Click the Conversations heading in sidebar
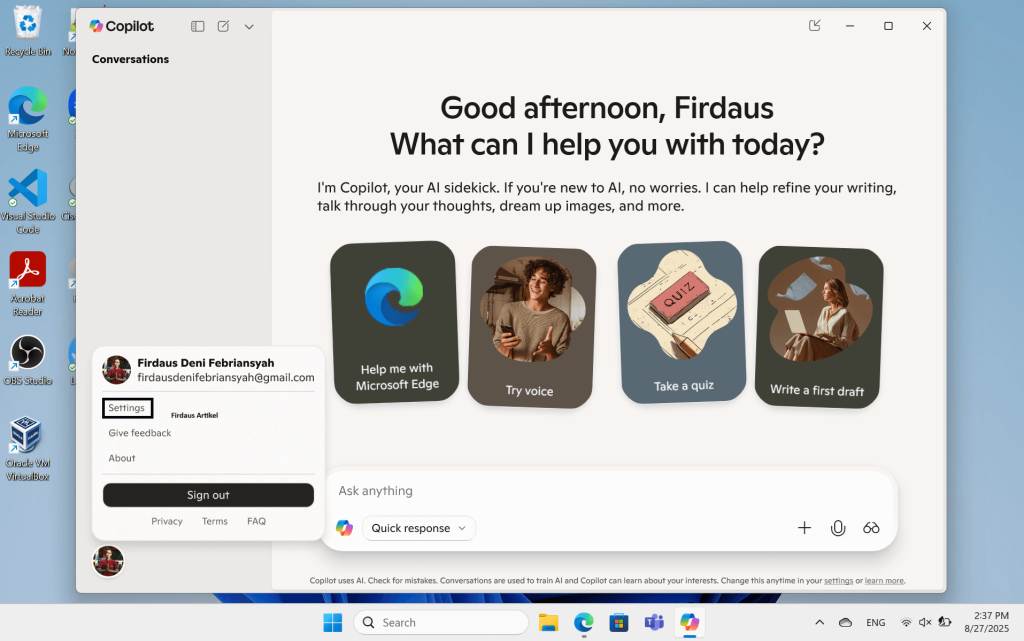Viewport: 1024px width, 641px height. point(131,59)
